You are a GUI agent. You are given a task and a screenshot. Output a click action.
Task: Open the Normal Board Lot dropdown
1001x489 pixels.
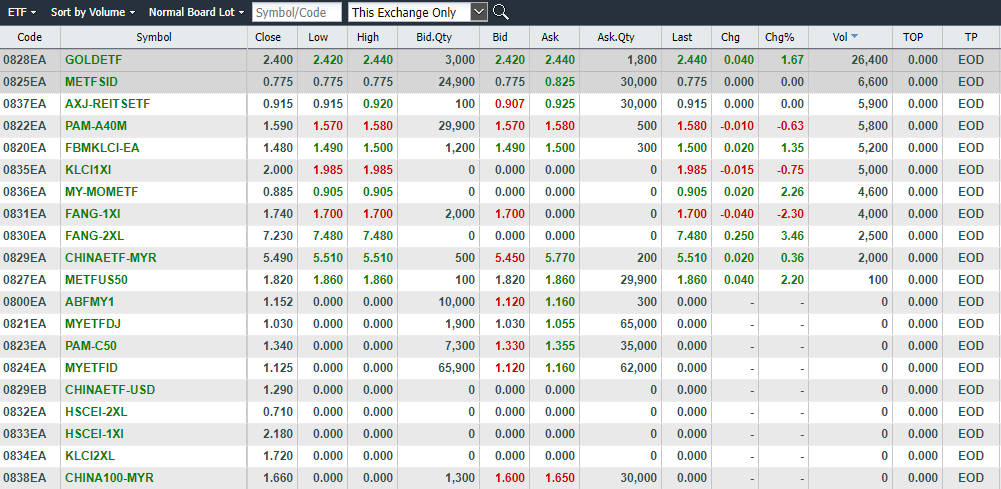(x=196, y=12)
